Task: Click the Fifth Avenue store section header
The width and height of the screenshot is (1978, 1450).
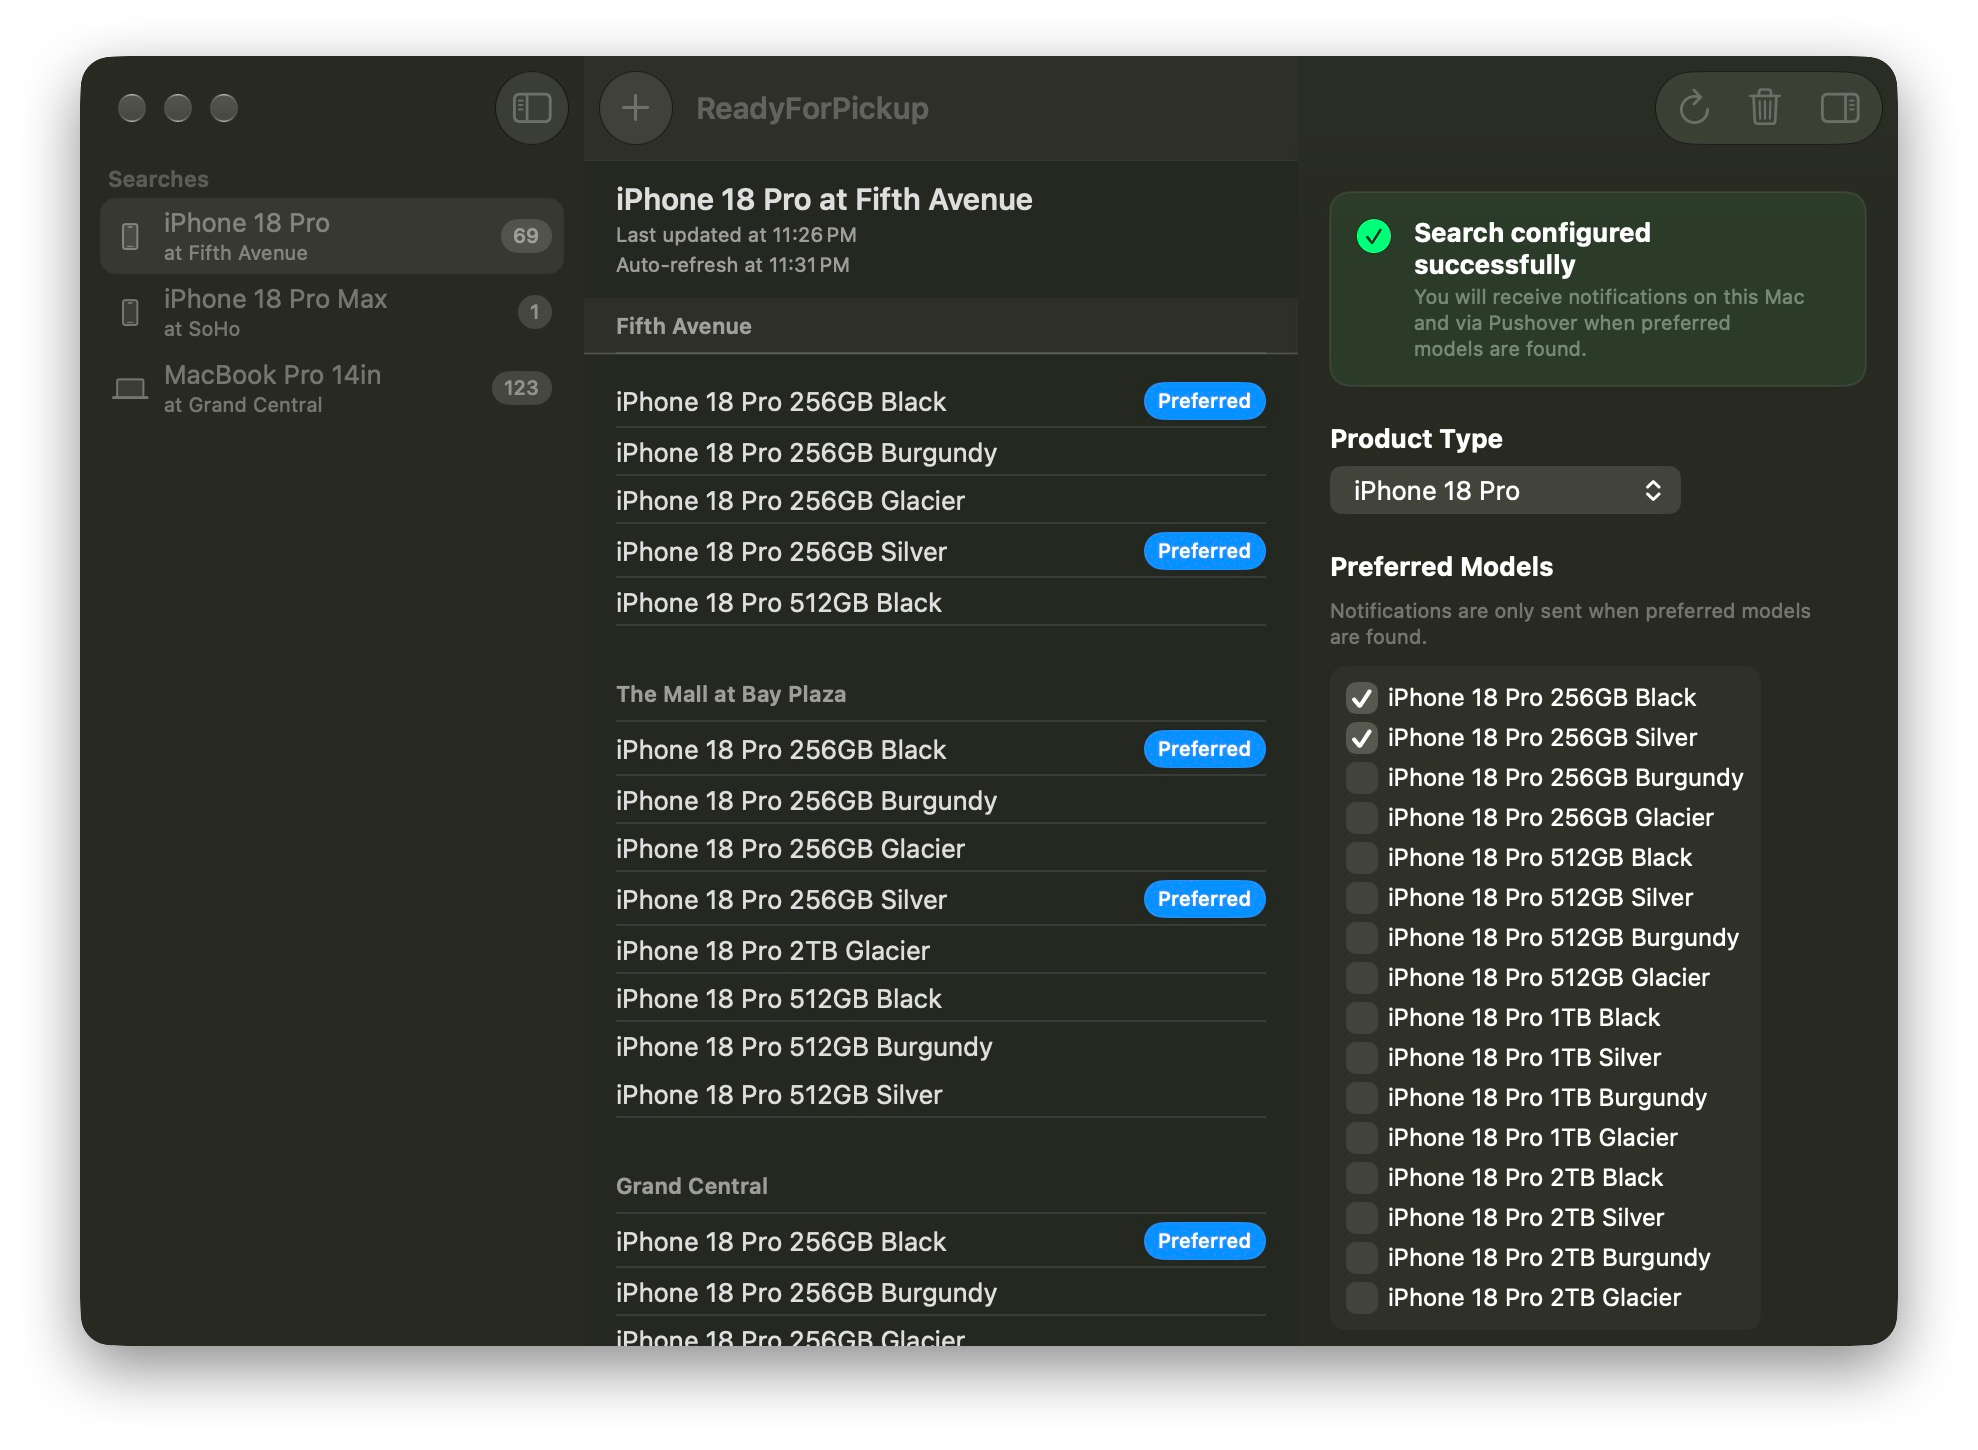Action: coord(940,326)
